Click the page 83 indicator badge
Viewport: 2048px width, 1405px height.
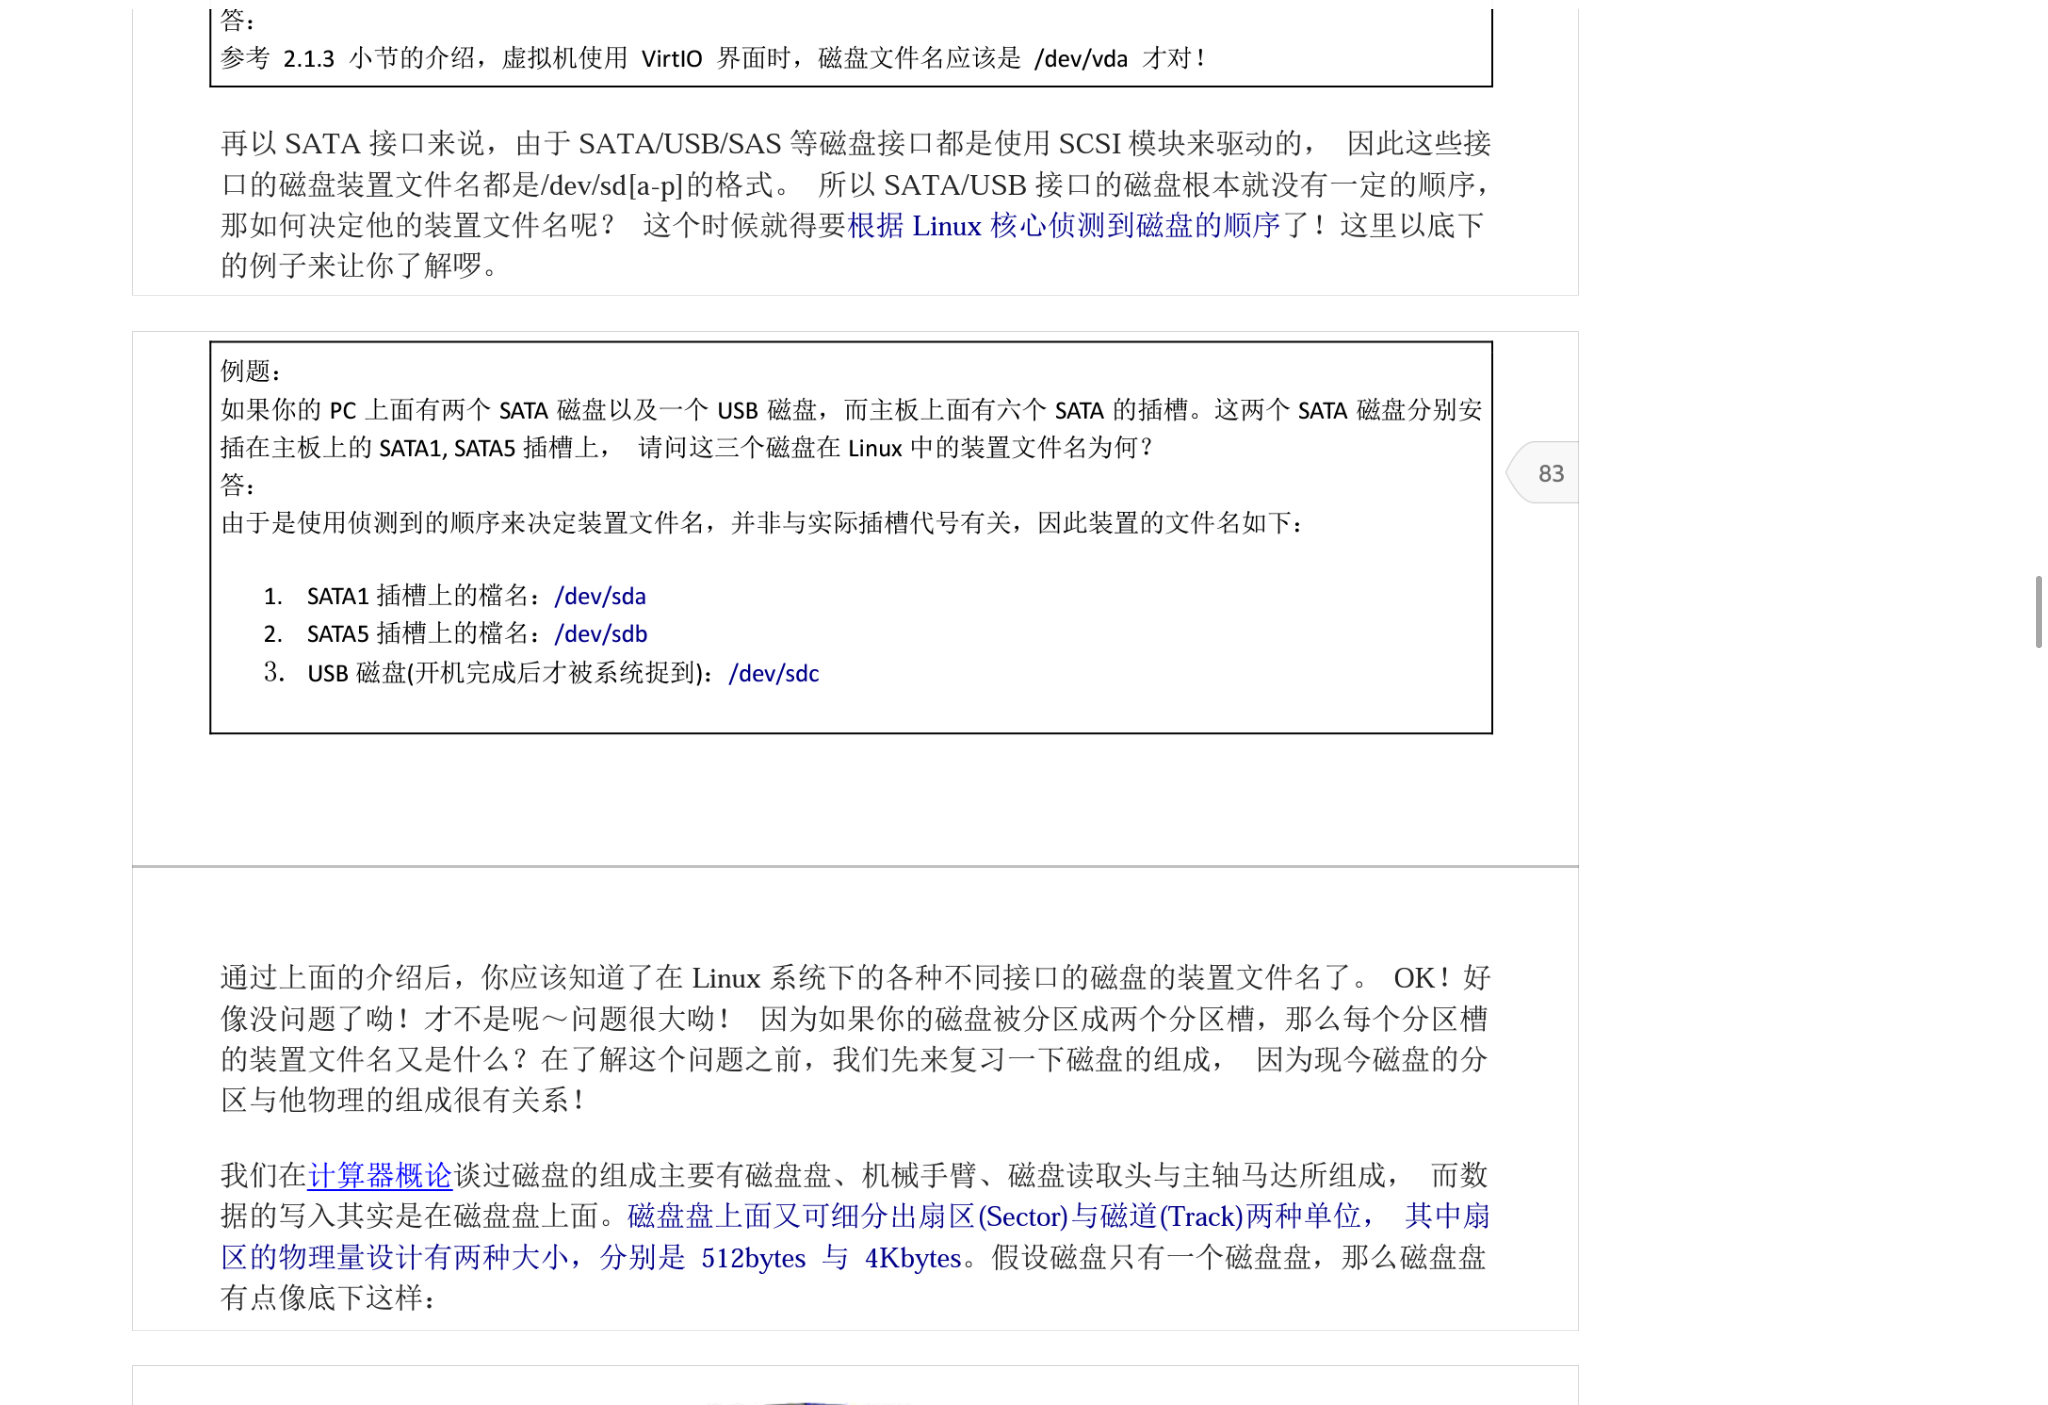[1549, 473]
